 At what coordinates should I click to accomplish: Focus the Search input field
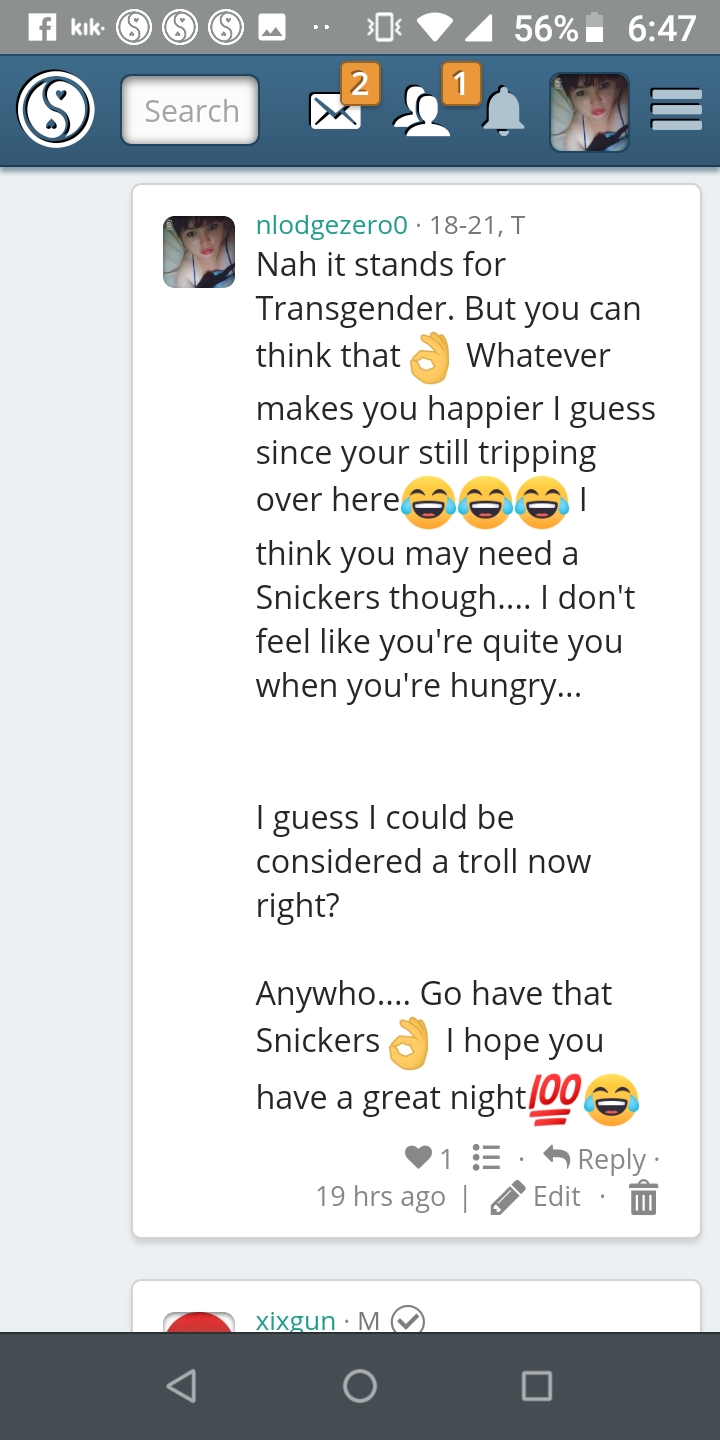pyautogui.click(x=190, y=110)
